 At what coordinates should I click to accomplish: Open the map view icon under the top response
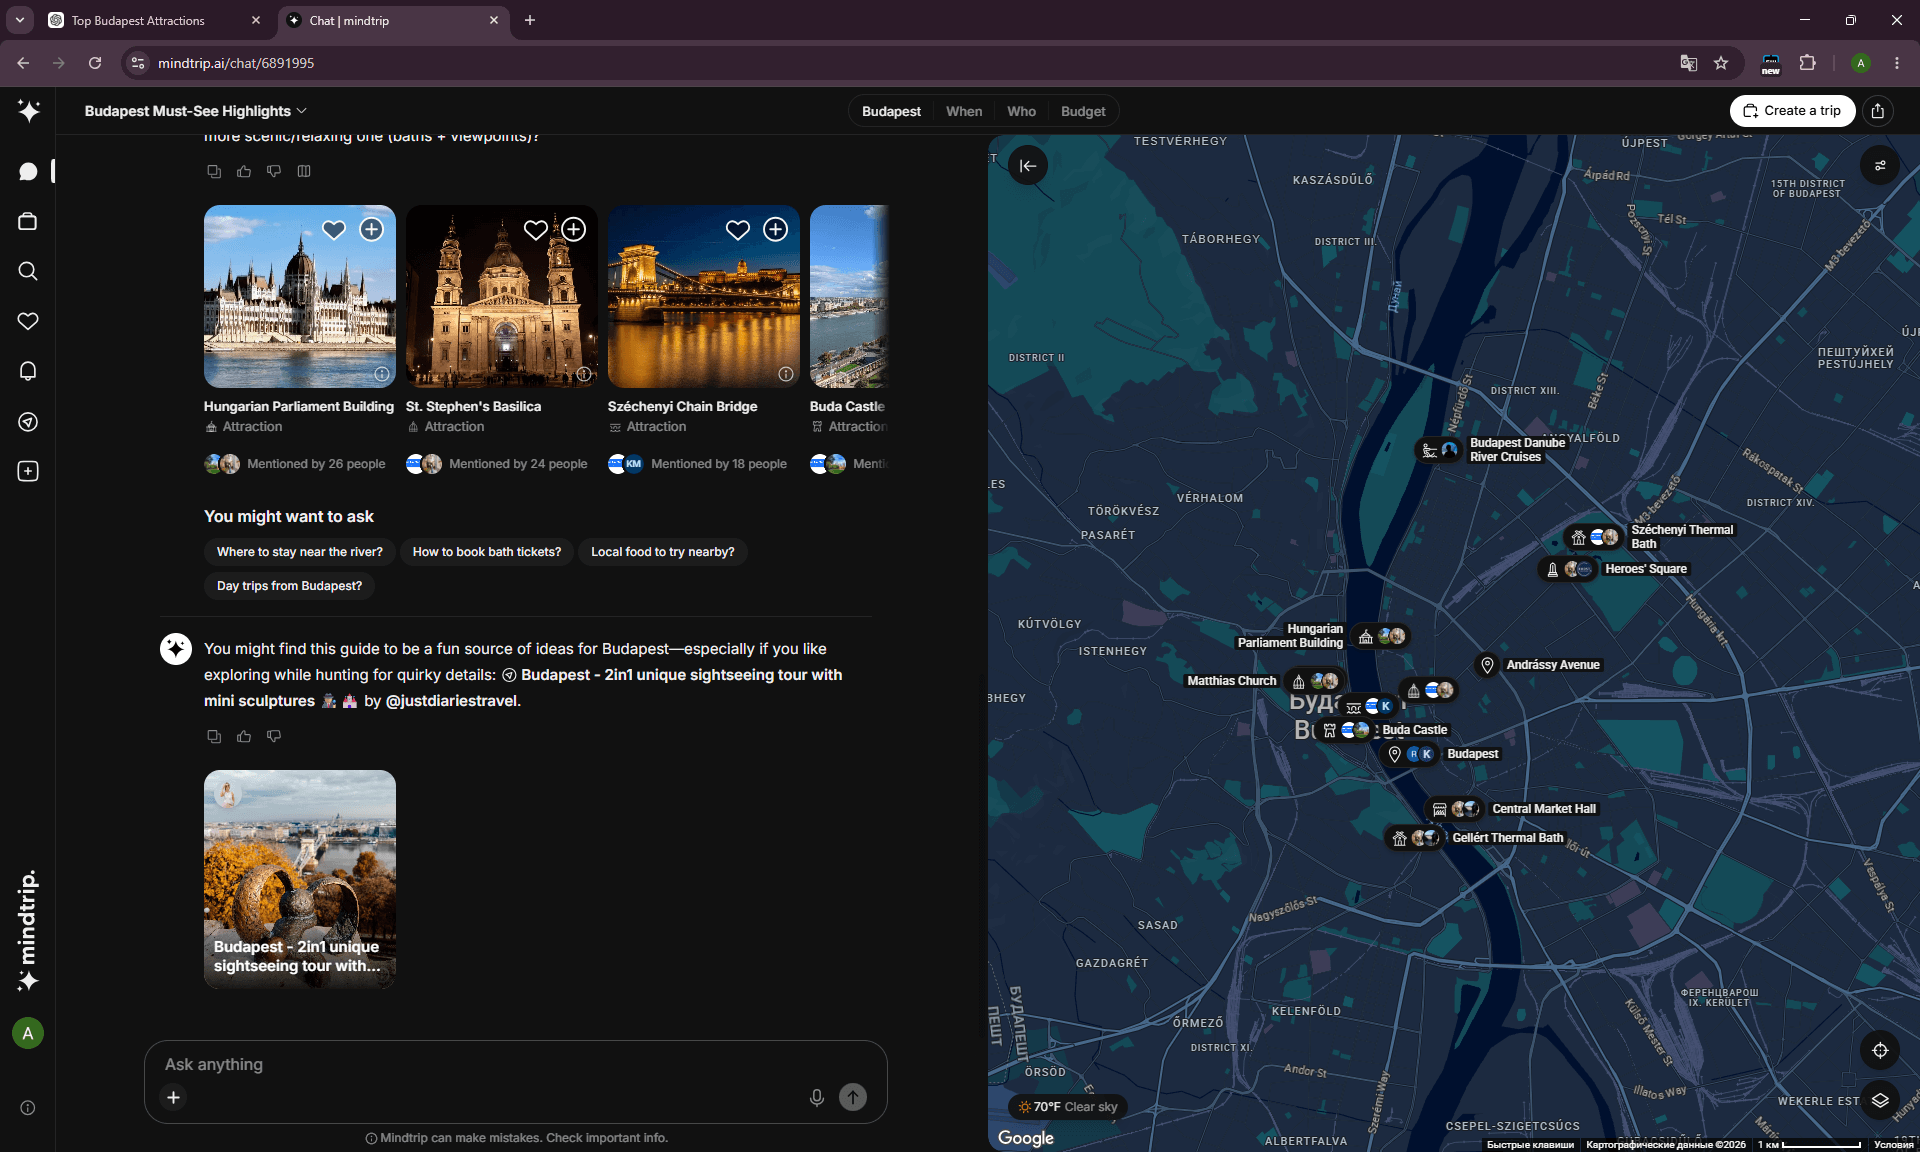[304, 171]
